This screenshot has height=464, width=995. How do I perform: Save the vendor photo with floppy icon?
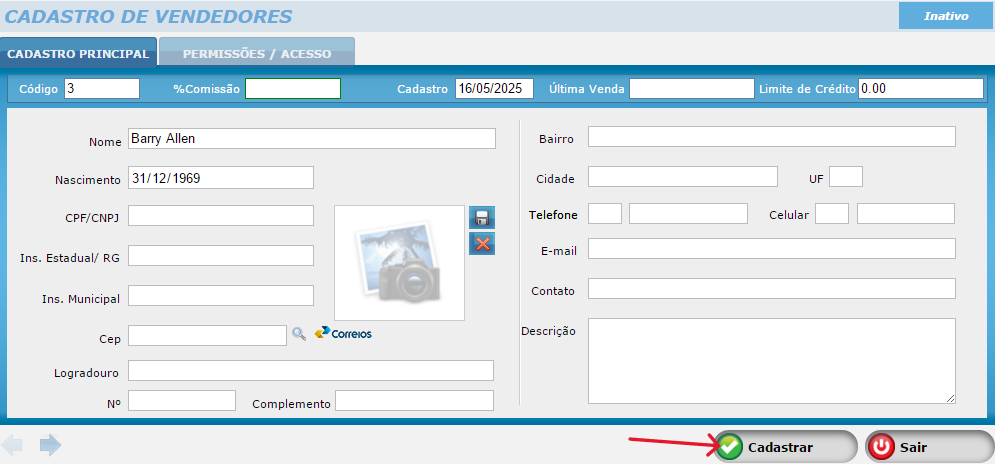click(482, 218)
